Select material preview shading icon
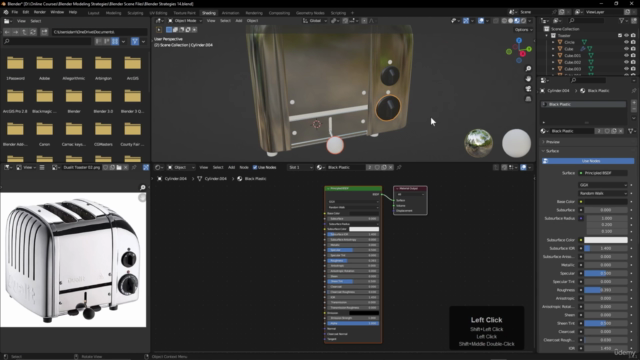The width and height of the screenshot is (640, 360). 517,20
